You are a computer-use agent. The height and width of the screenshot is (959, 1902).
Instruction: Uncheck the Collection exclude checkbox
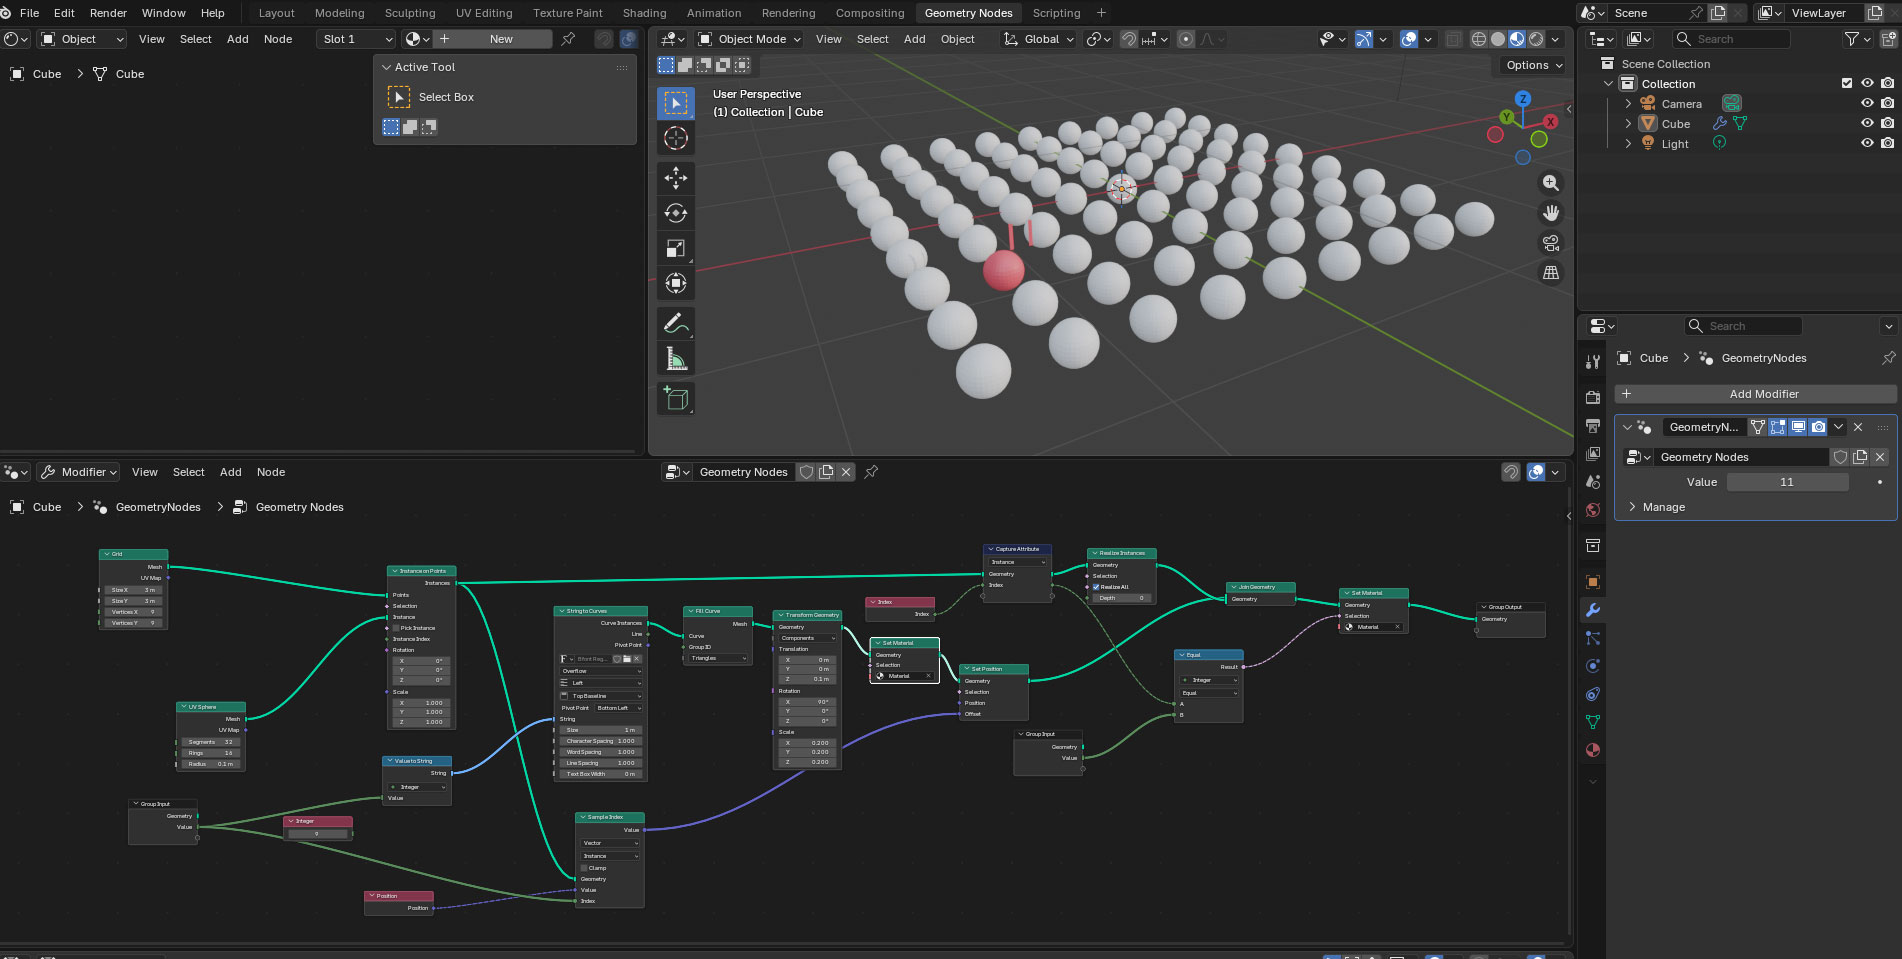click(x=1847, y=84)
